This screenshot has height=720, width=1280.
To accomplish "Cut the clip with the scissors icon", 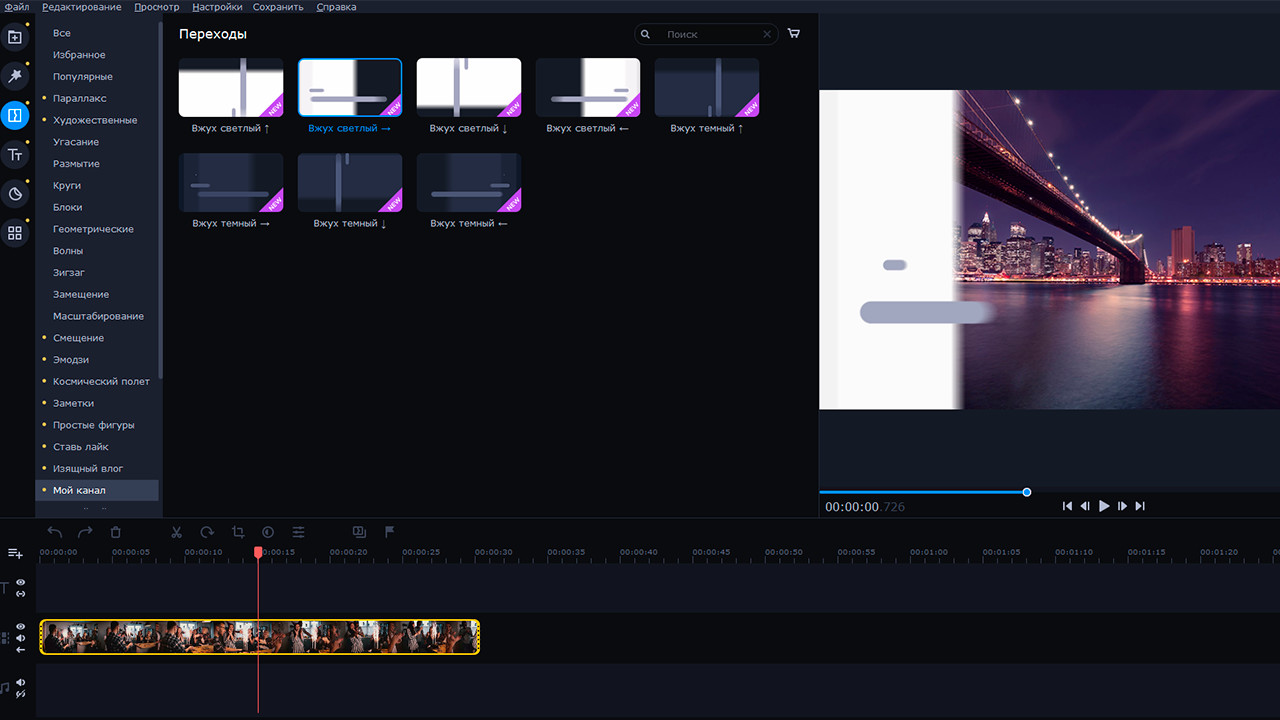I will tap(176, 532).
